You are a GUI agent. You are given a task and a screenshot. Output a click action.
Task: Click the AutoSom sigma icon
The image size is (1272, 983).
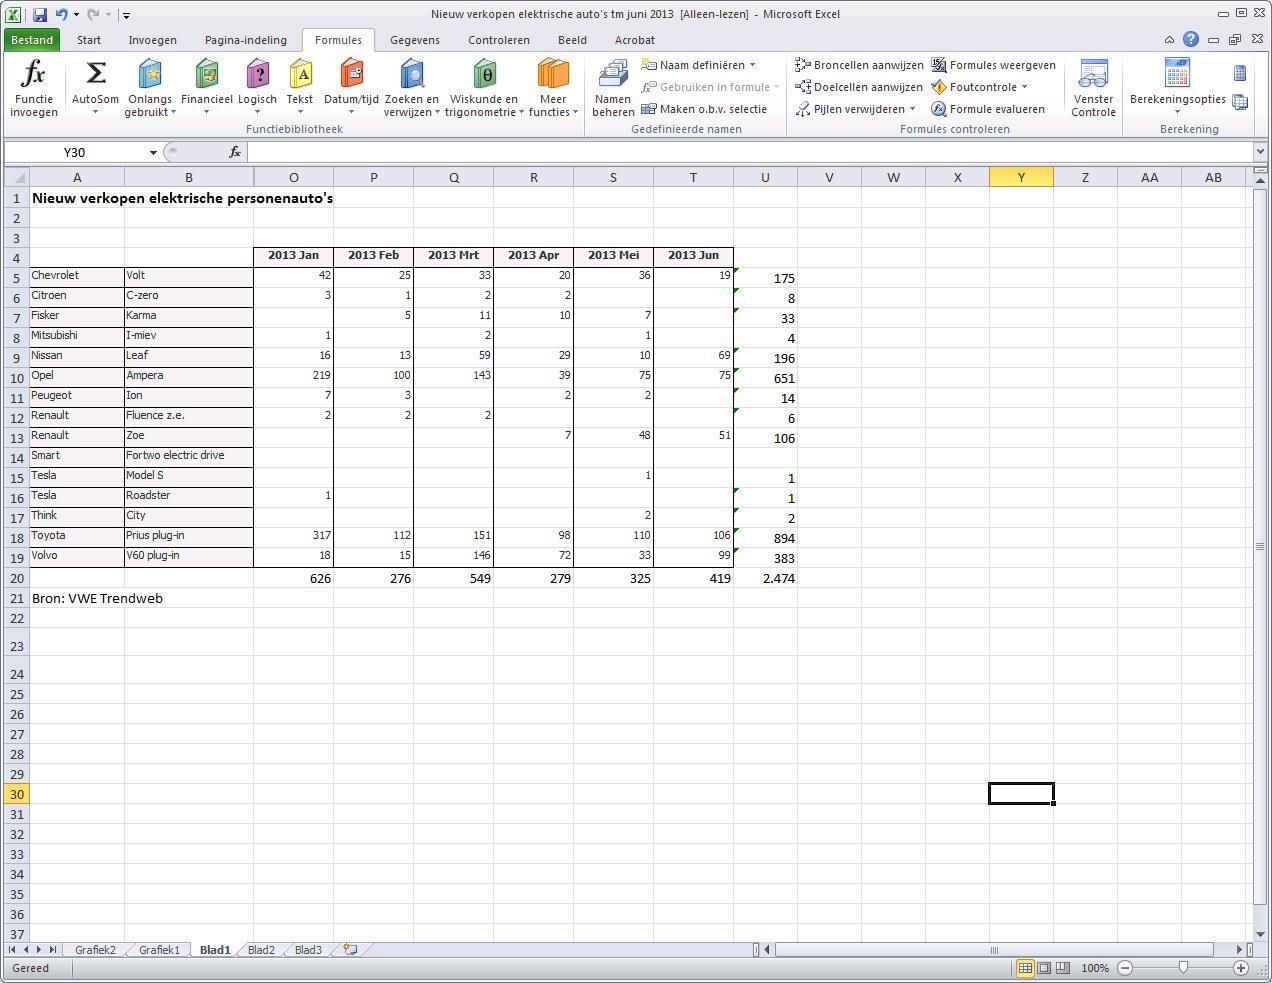pos(96,73)
